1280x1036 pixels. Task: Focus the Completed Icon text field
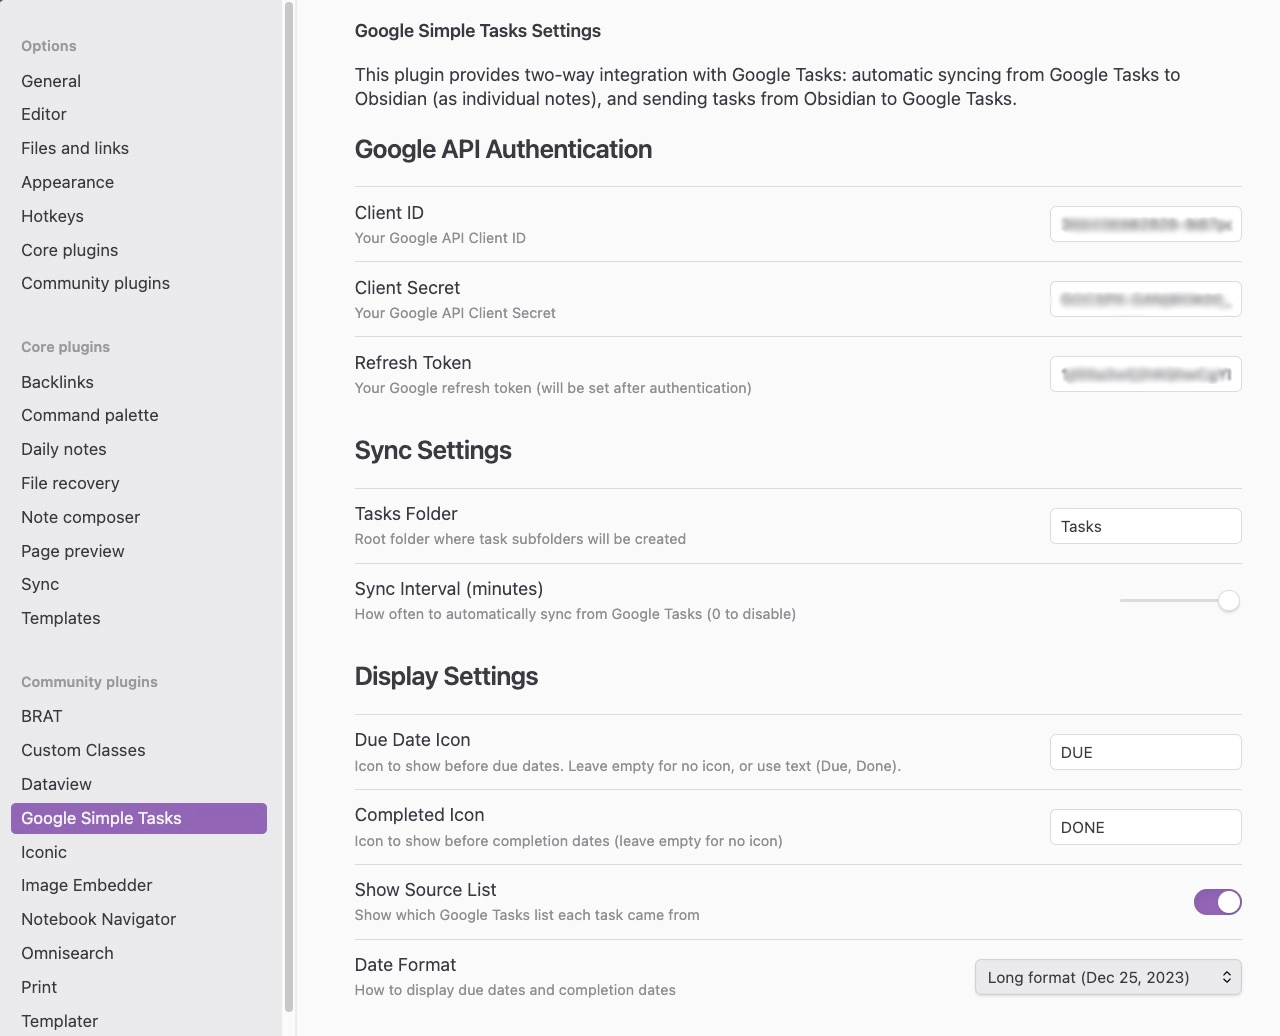coord(1145,827)
